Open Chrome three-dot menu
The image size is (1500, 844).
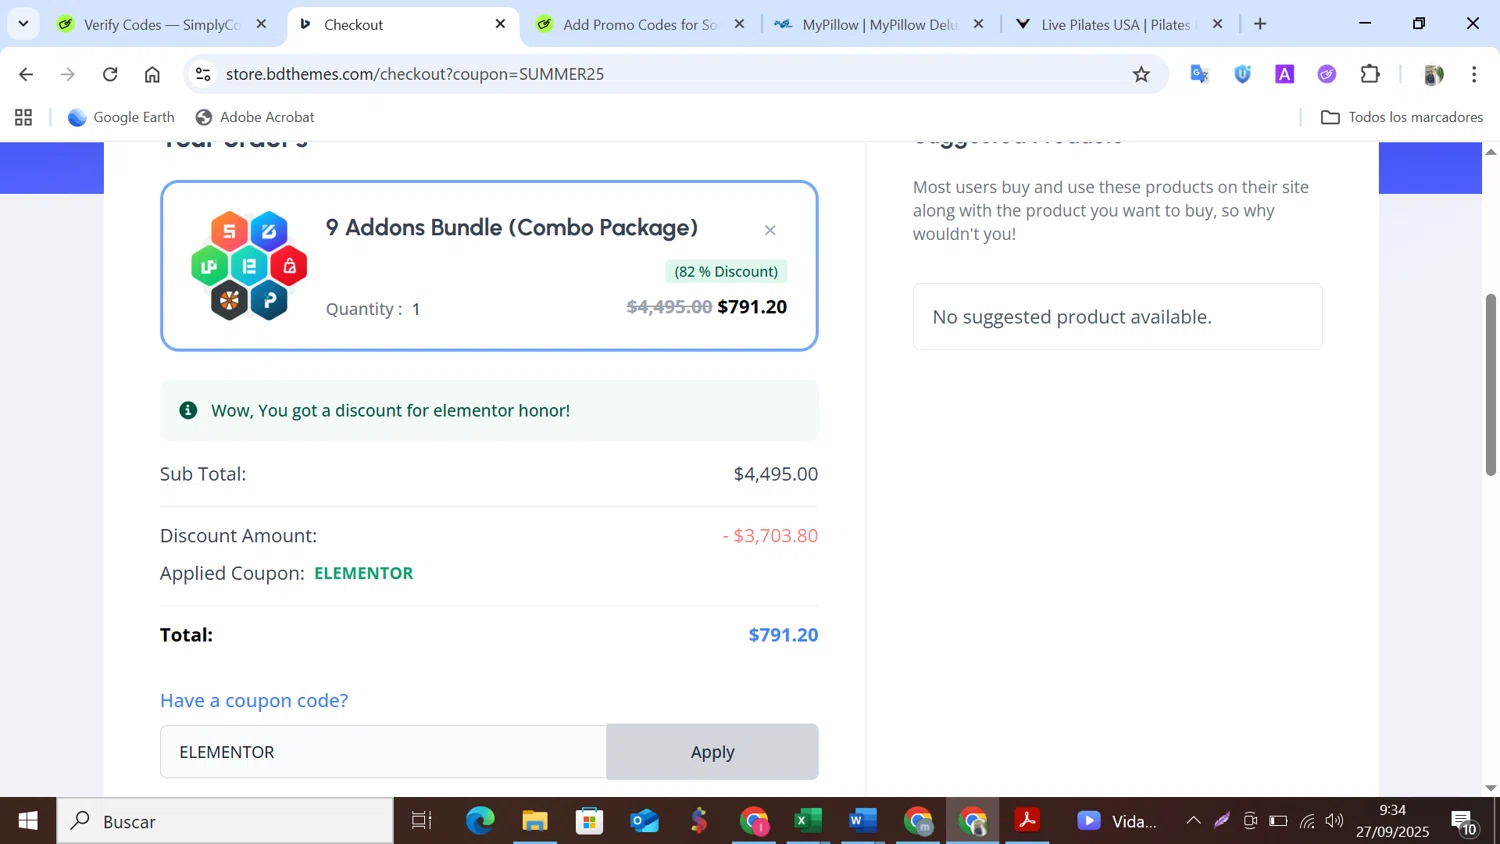[x=1474, y=74]
